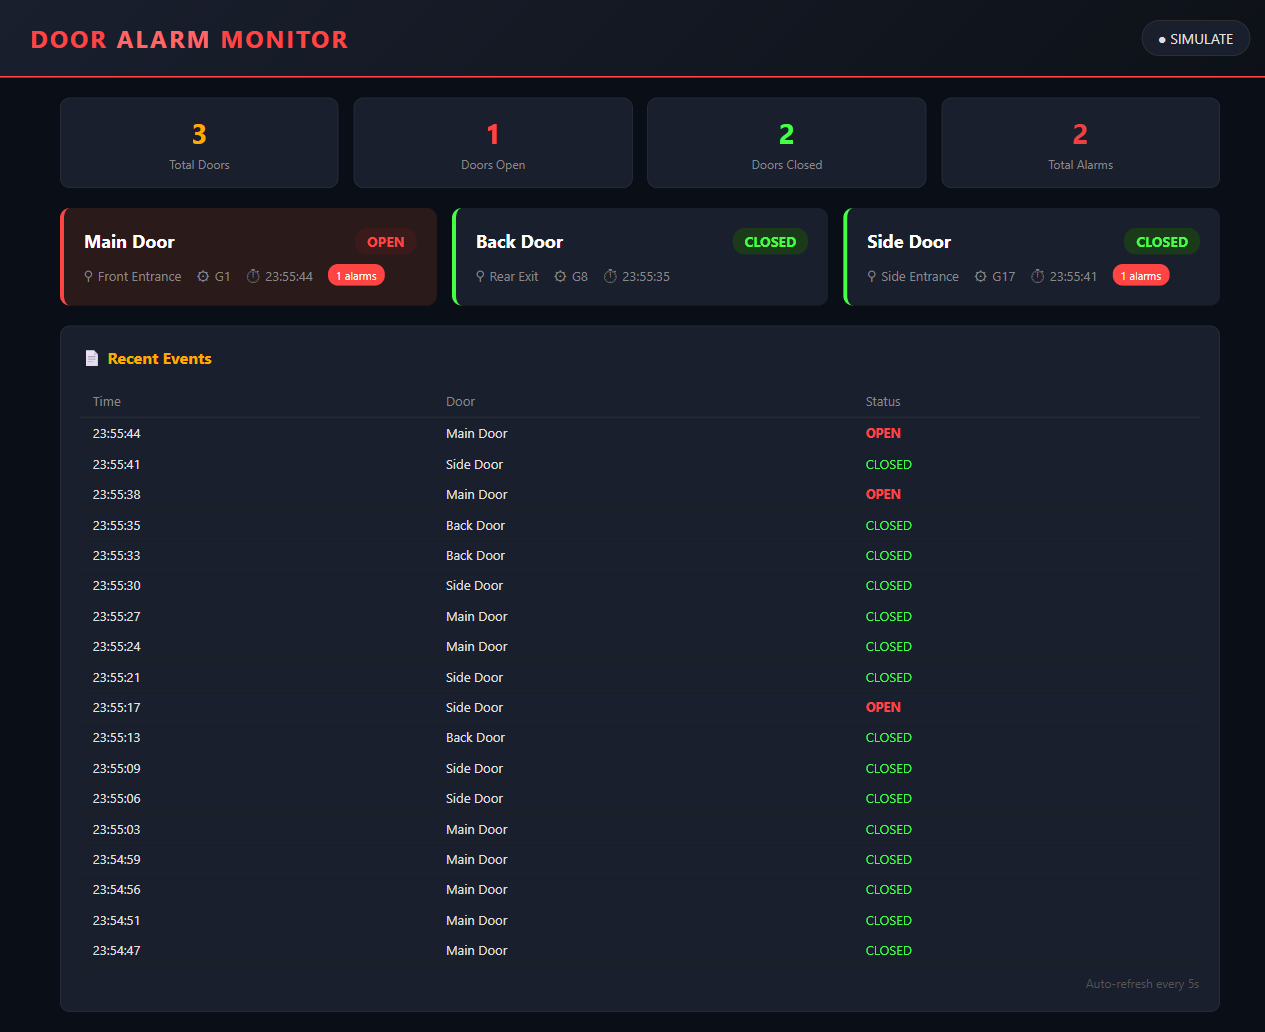
Task: Select the 23:55:17 Side Door OPEN event row
Action: (640, 707)
